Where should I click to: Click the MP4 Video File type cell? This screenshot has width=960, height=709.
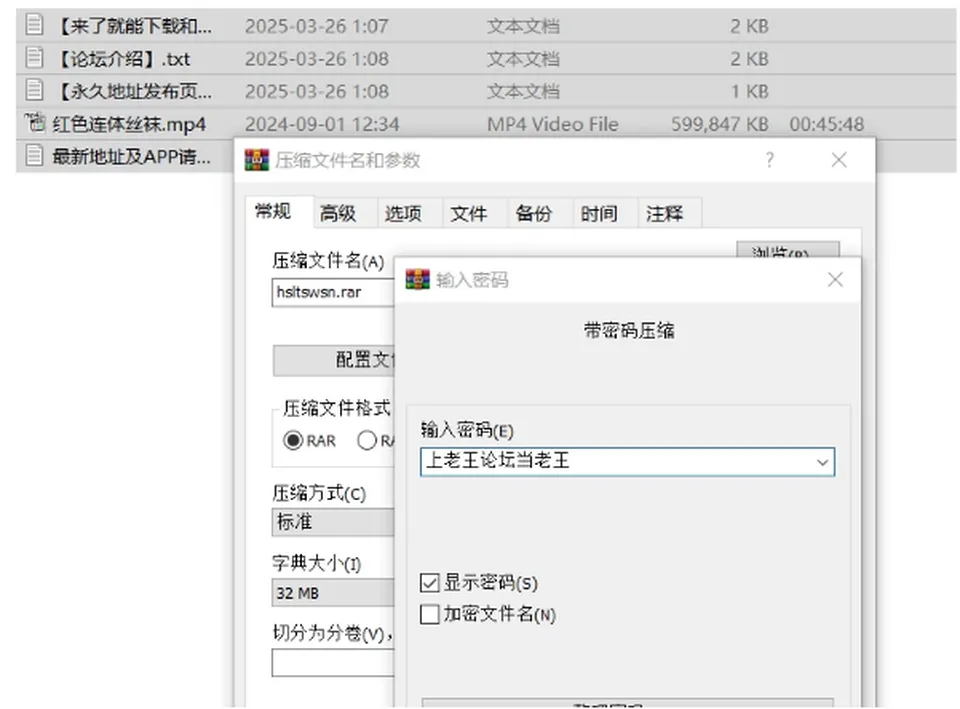[x=553, y=124]
